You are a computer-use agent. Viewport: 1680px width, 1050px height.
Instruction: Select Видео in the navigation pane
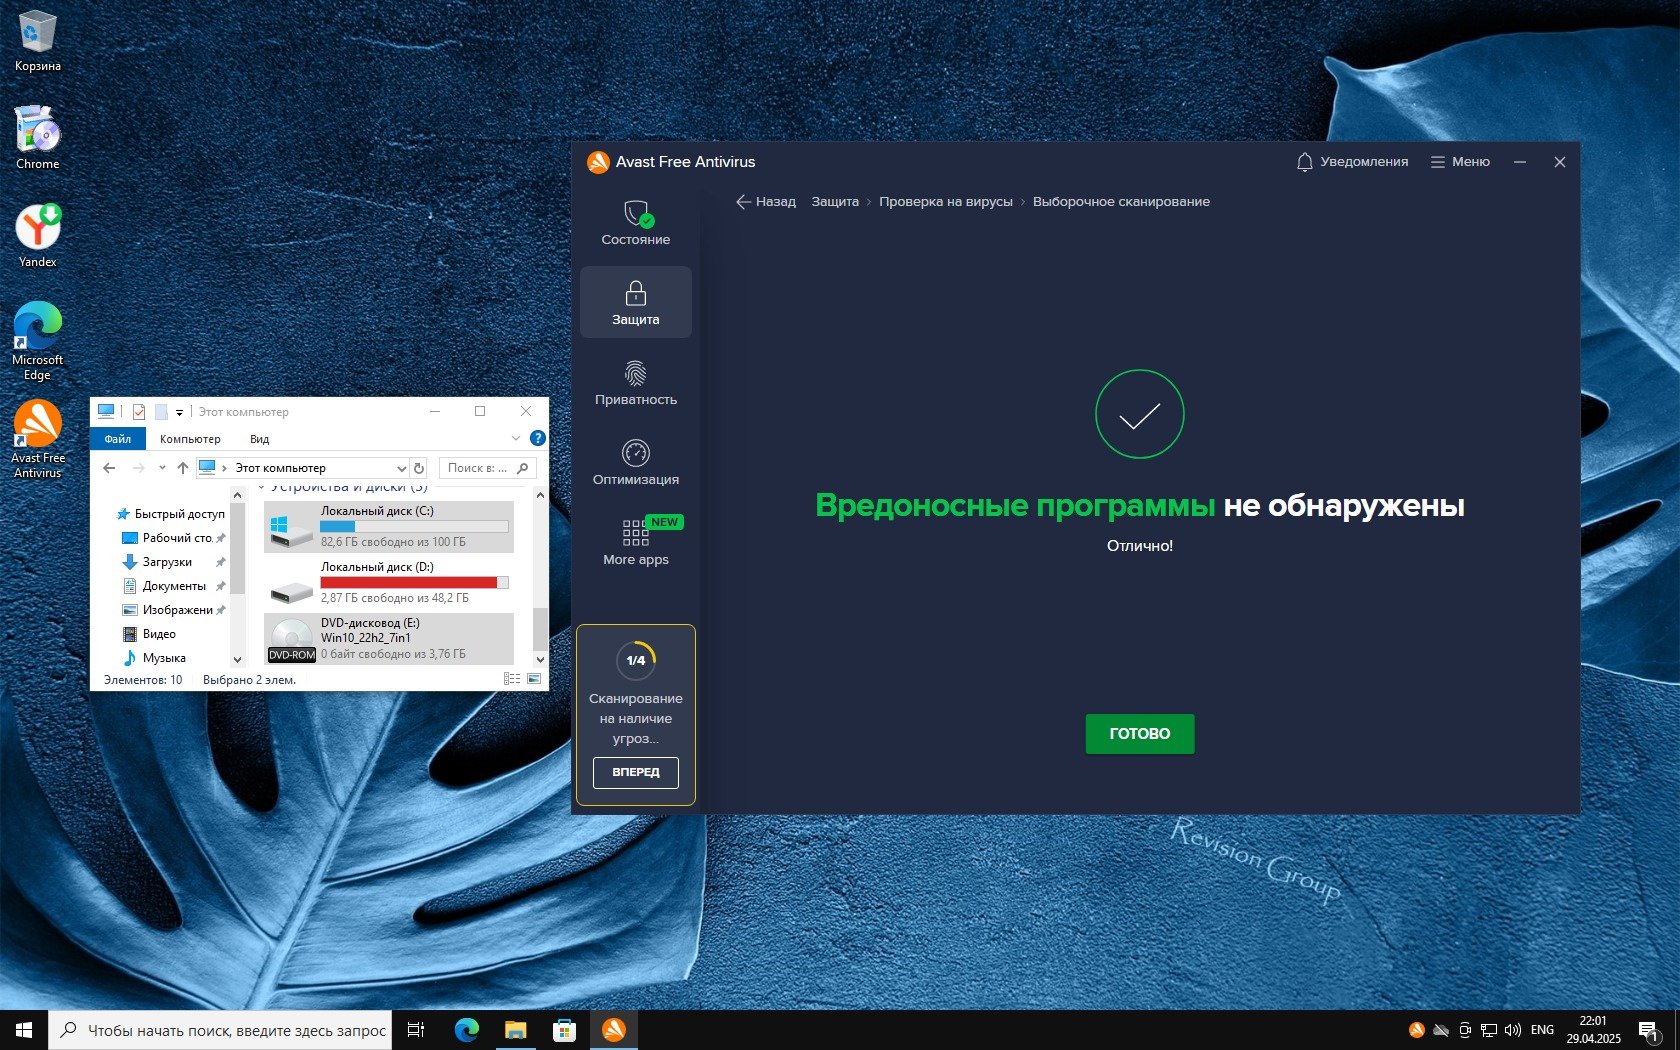150,634
